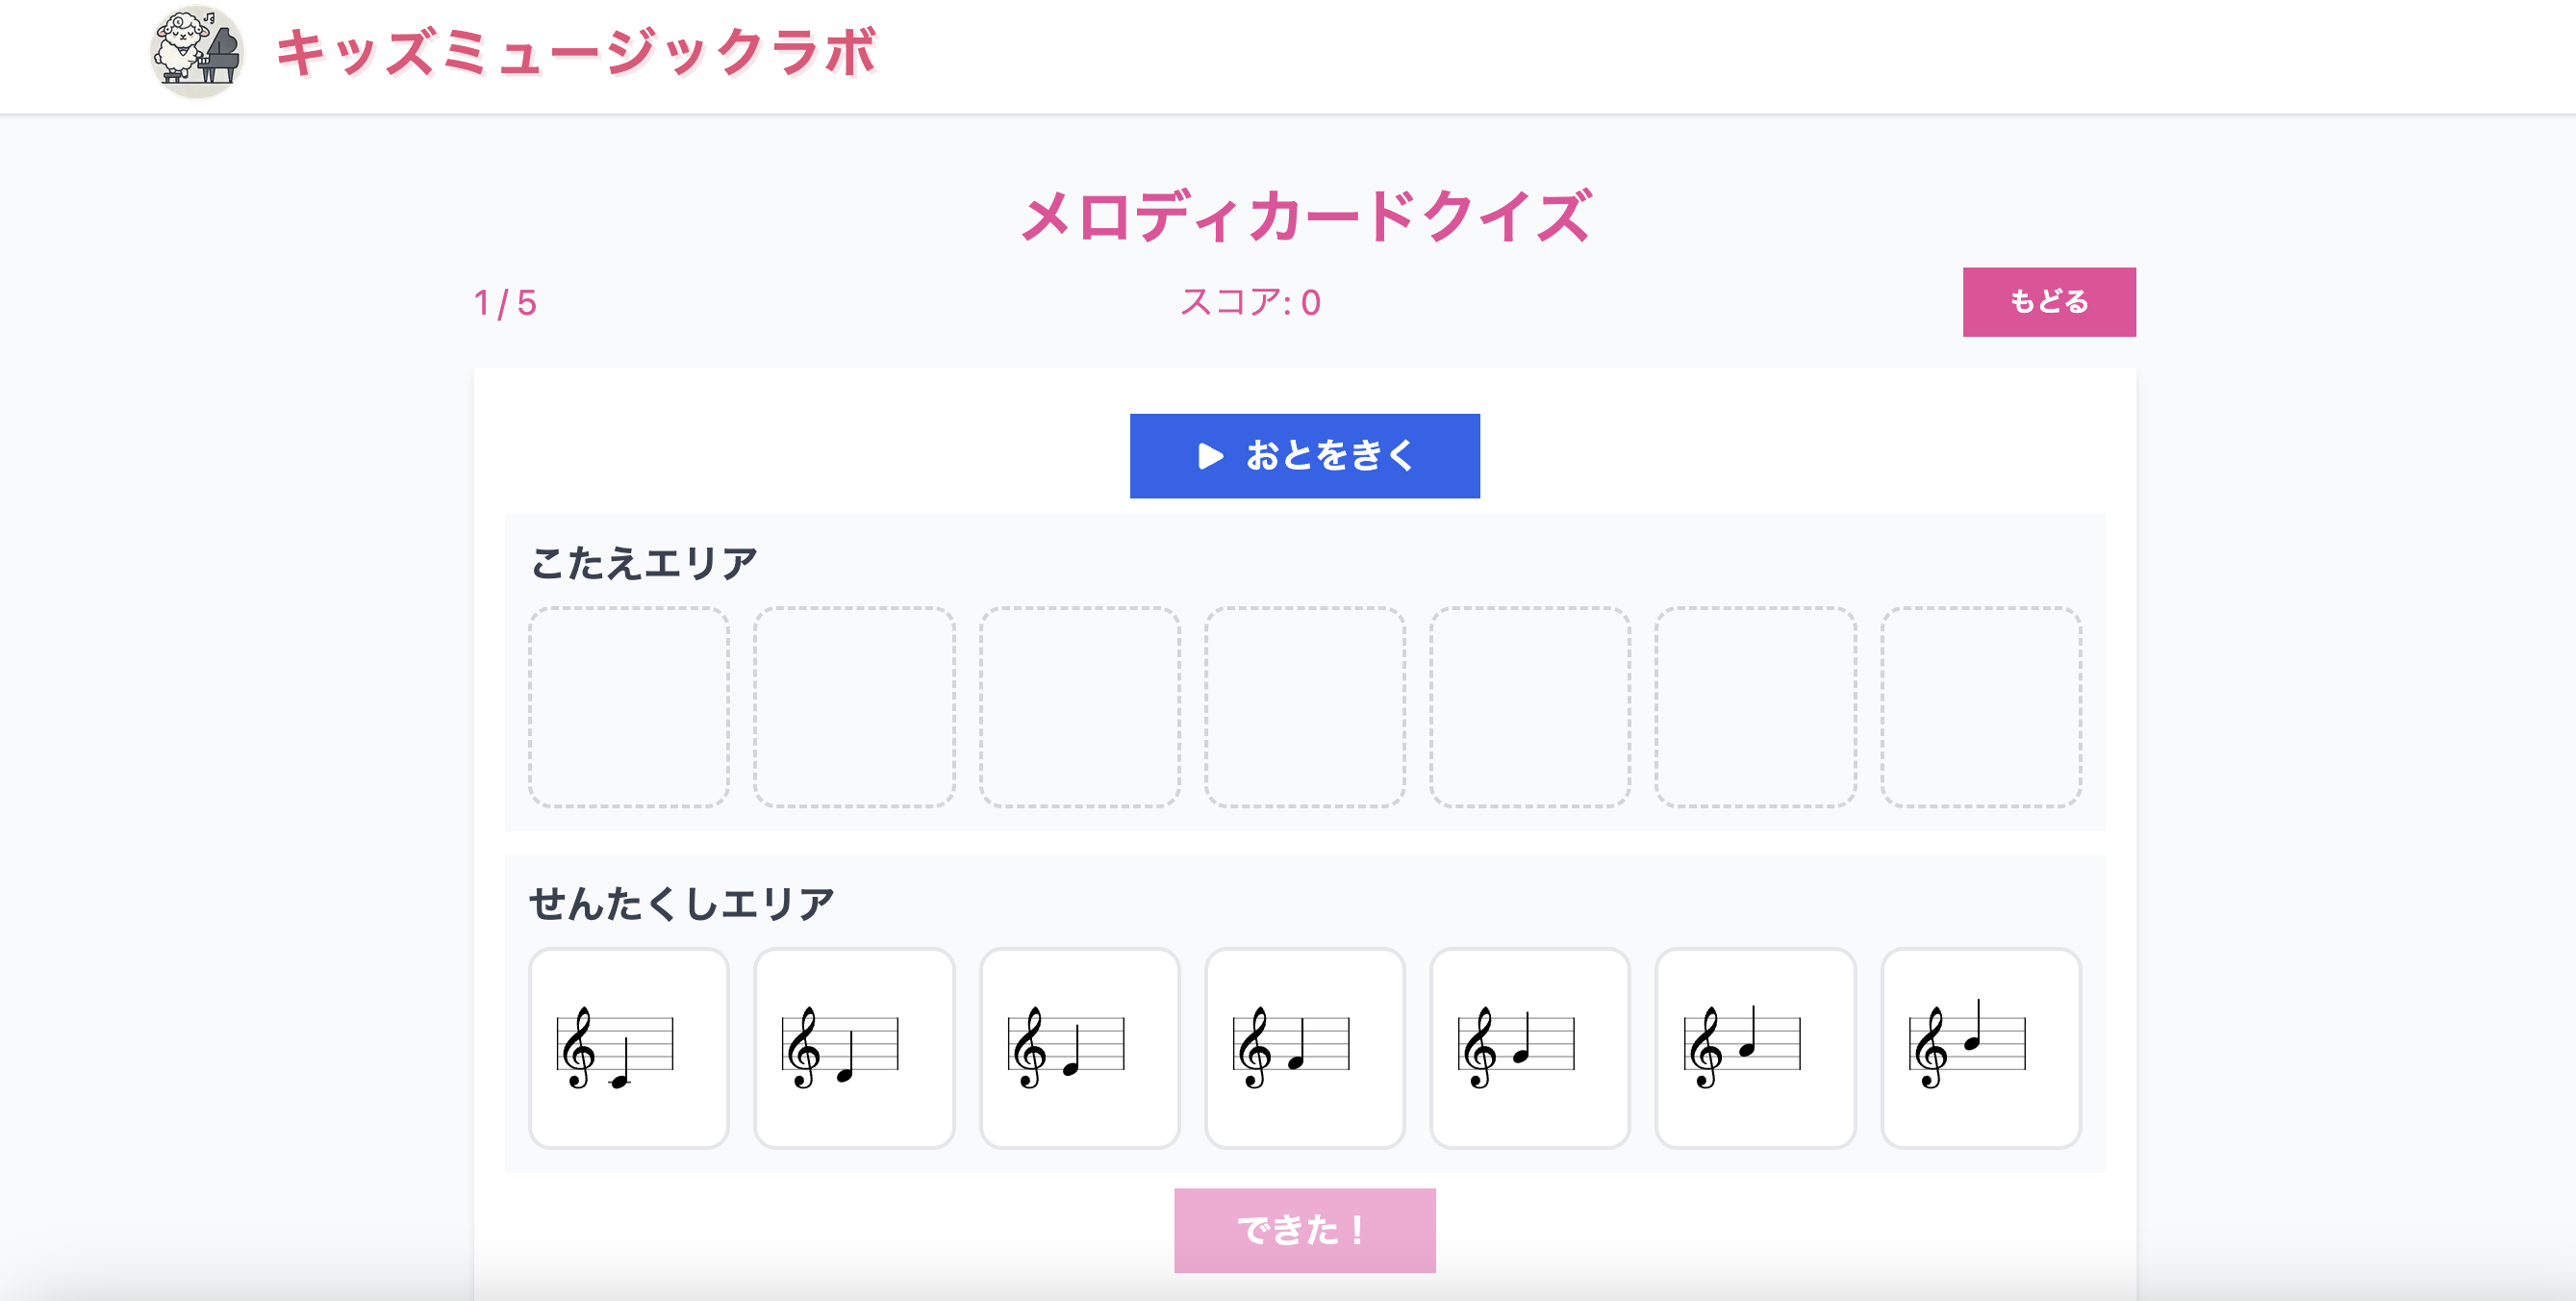The width and height of the screenshot is (2576, 1301).
Task: Choose the fourth empty answer slot
Action: 1304,706
